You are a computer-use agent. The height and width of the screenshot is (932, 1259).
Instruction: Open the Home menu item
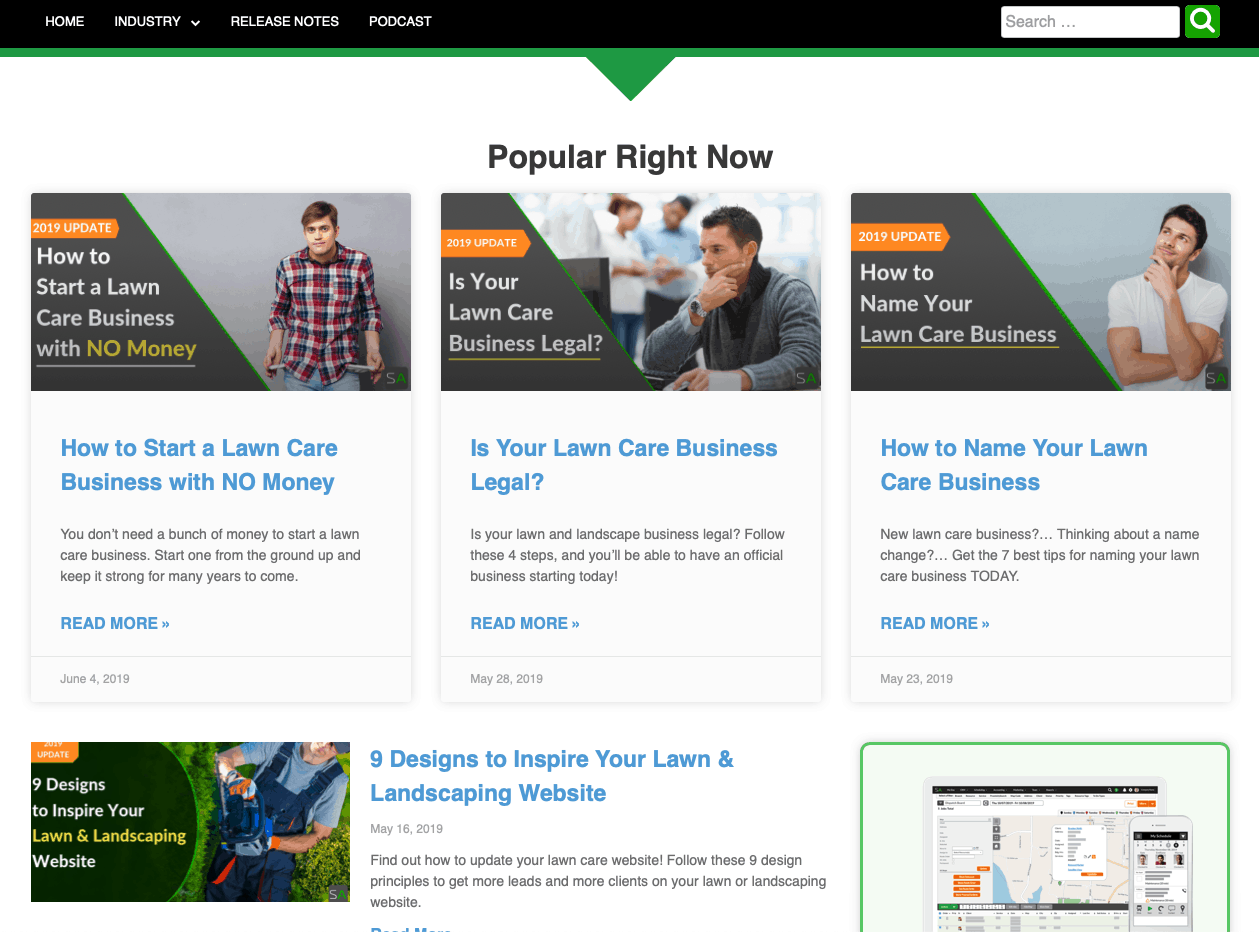pos(65,21)
